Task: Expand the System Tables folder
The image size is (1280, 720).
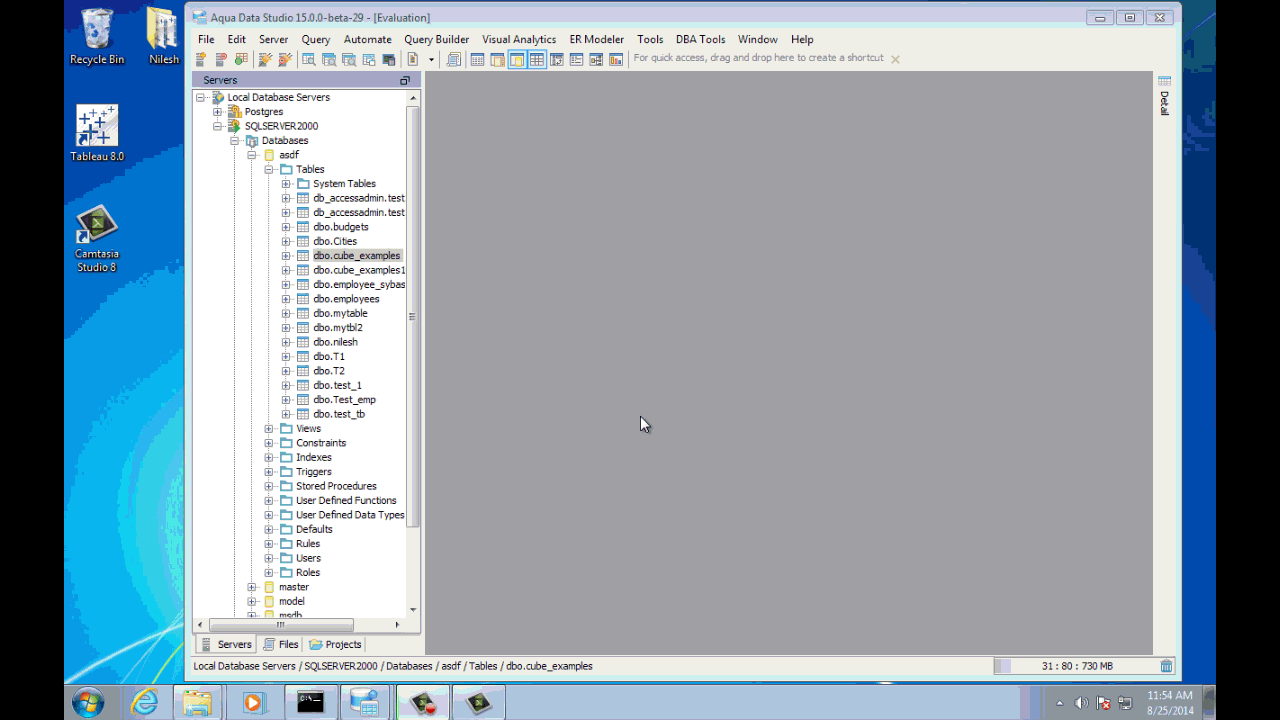Action: (x=286, y=184)
